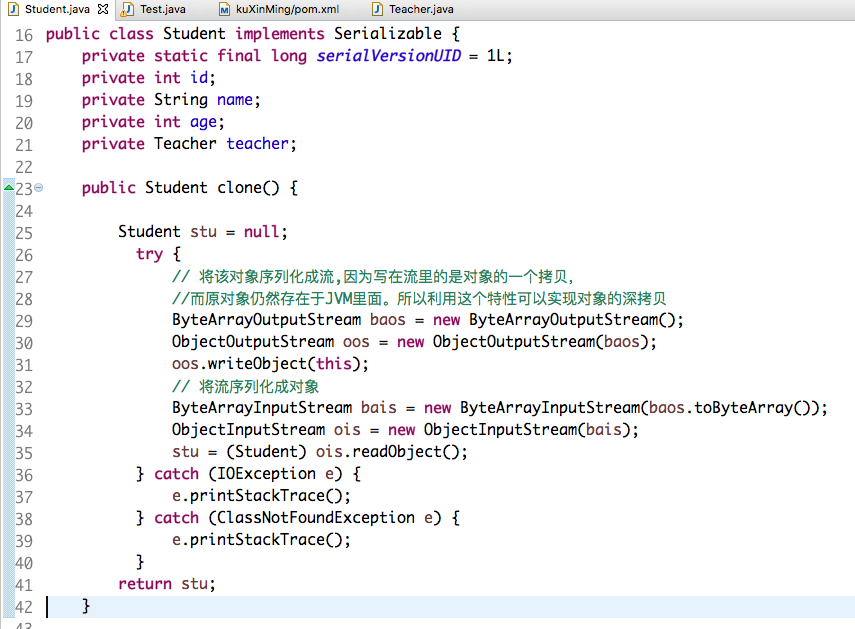Screen dimensions: 855x629
Task: Collapse the clone() method fold at line 23
Action: pos(38,188)
